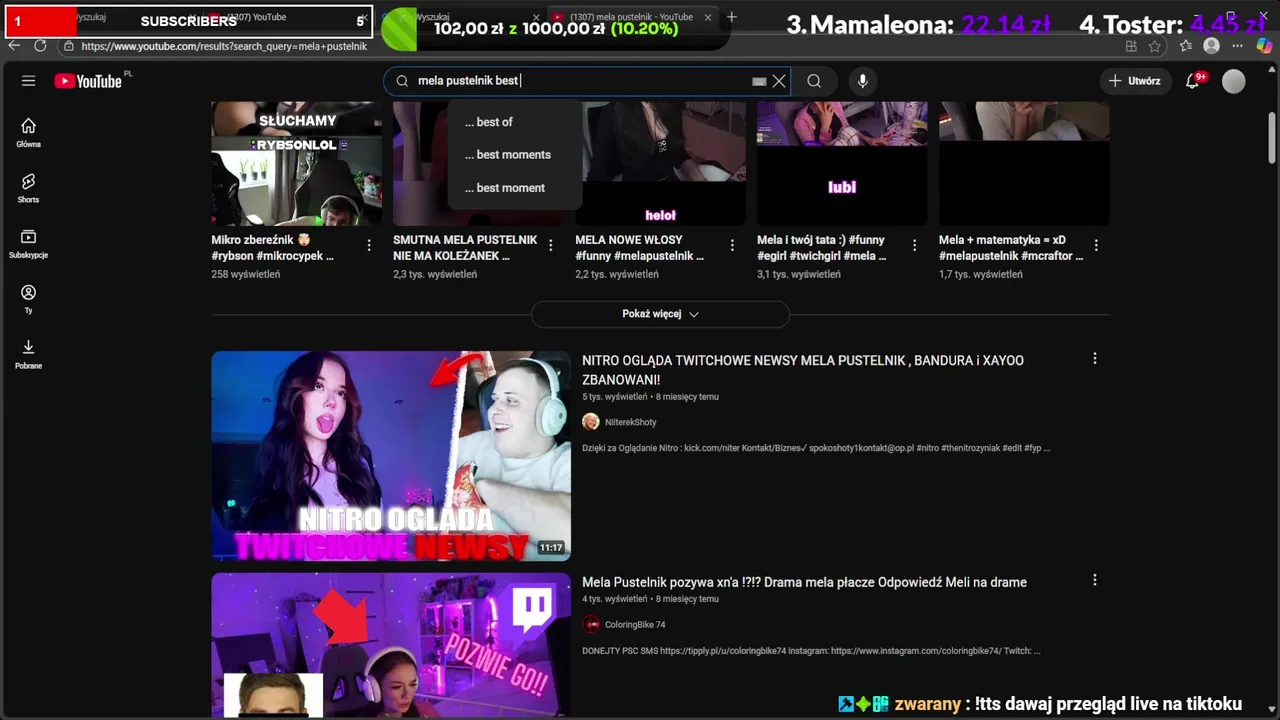Image resolution: width=1280 pixels, height=720 pixels.
Task: Open the YouTube hamburger guide menu
Action: [28, 81]
